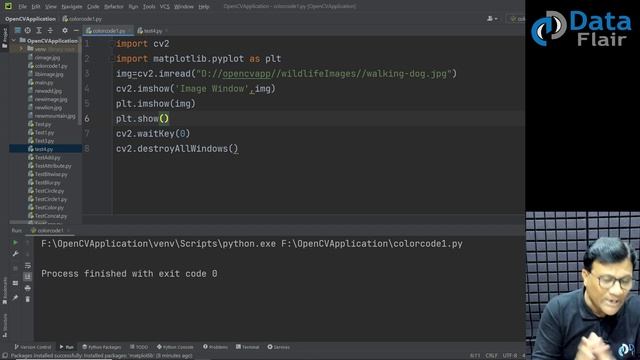
Task: Close the test4.py editor tab
Action: (x=166, y=31)
